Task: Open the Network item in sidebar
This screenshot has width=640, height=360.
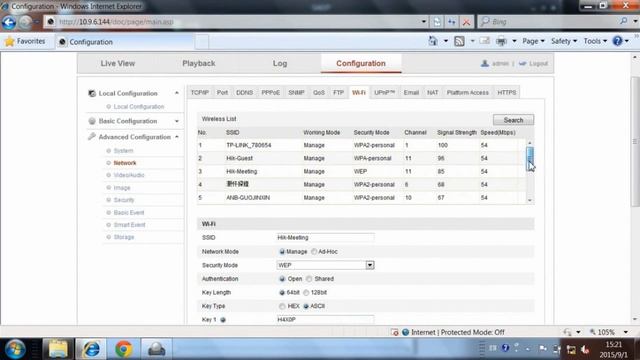Action: pos(125,163)
